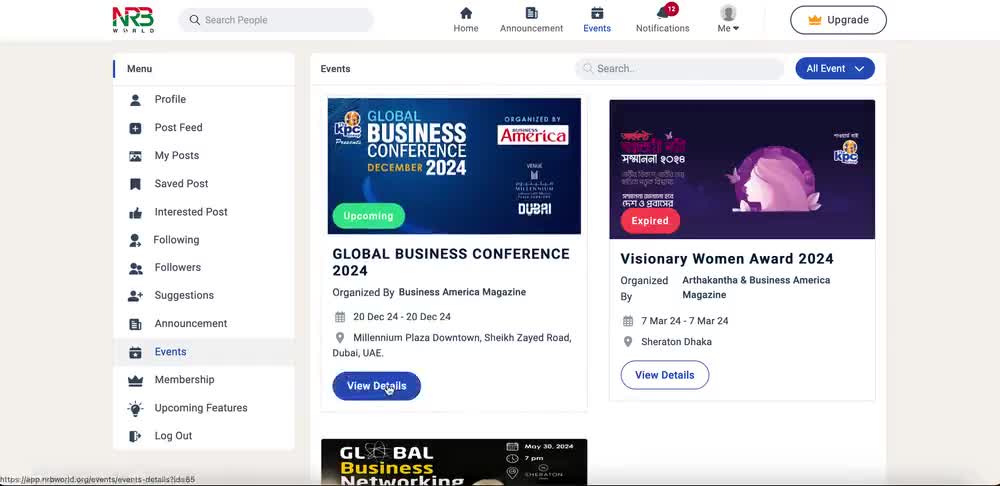Viewport: 1000px width, 486px height.
Task: Open Membership from the sidebar menu
Action: coord(184,379)
